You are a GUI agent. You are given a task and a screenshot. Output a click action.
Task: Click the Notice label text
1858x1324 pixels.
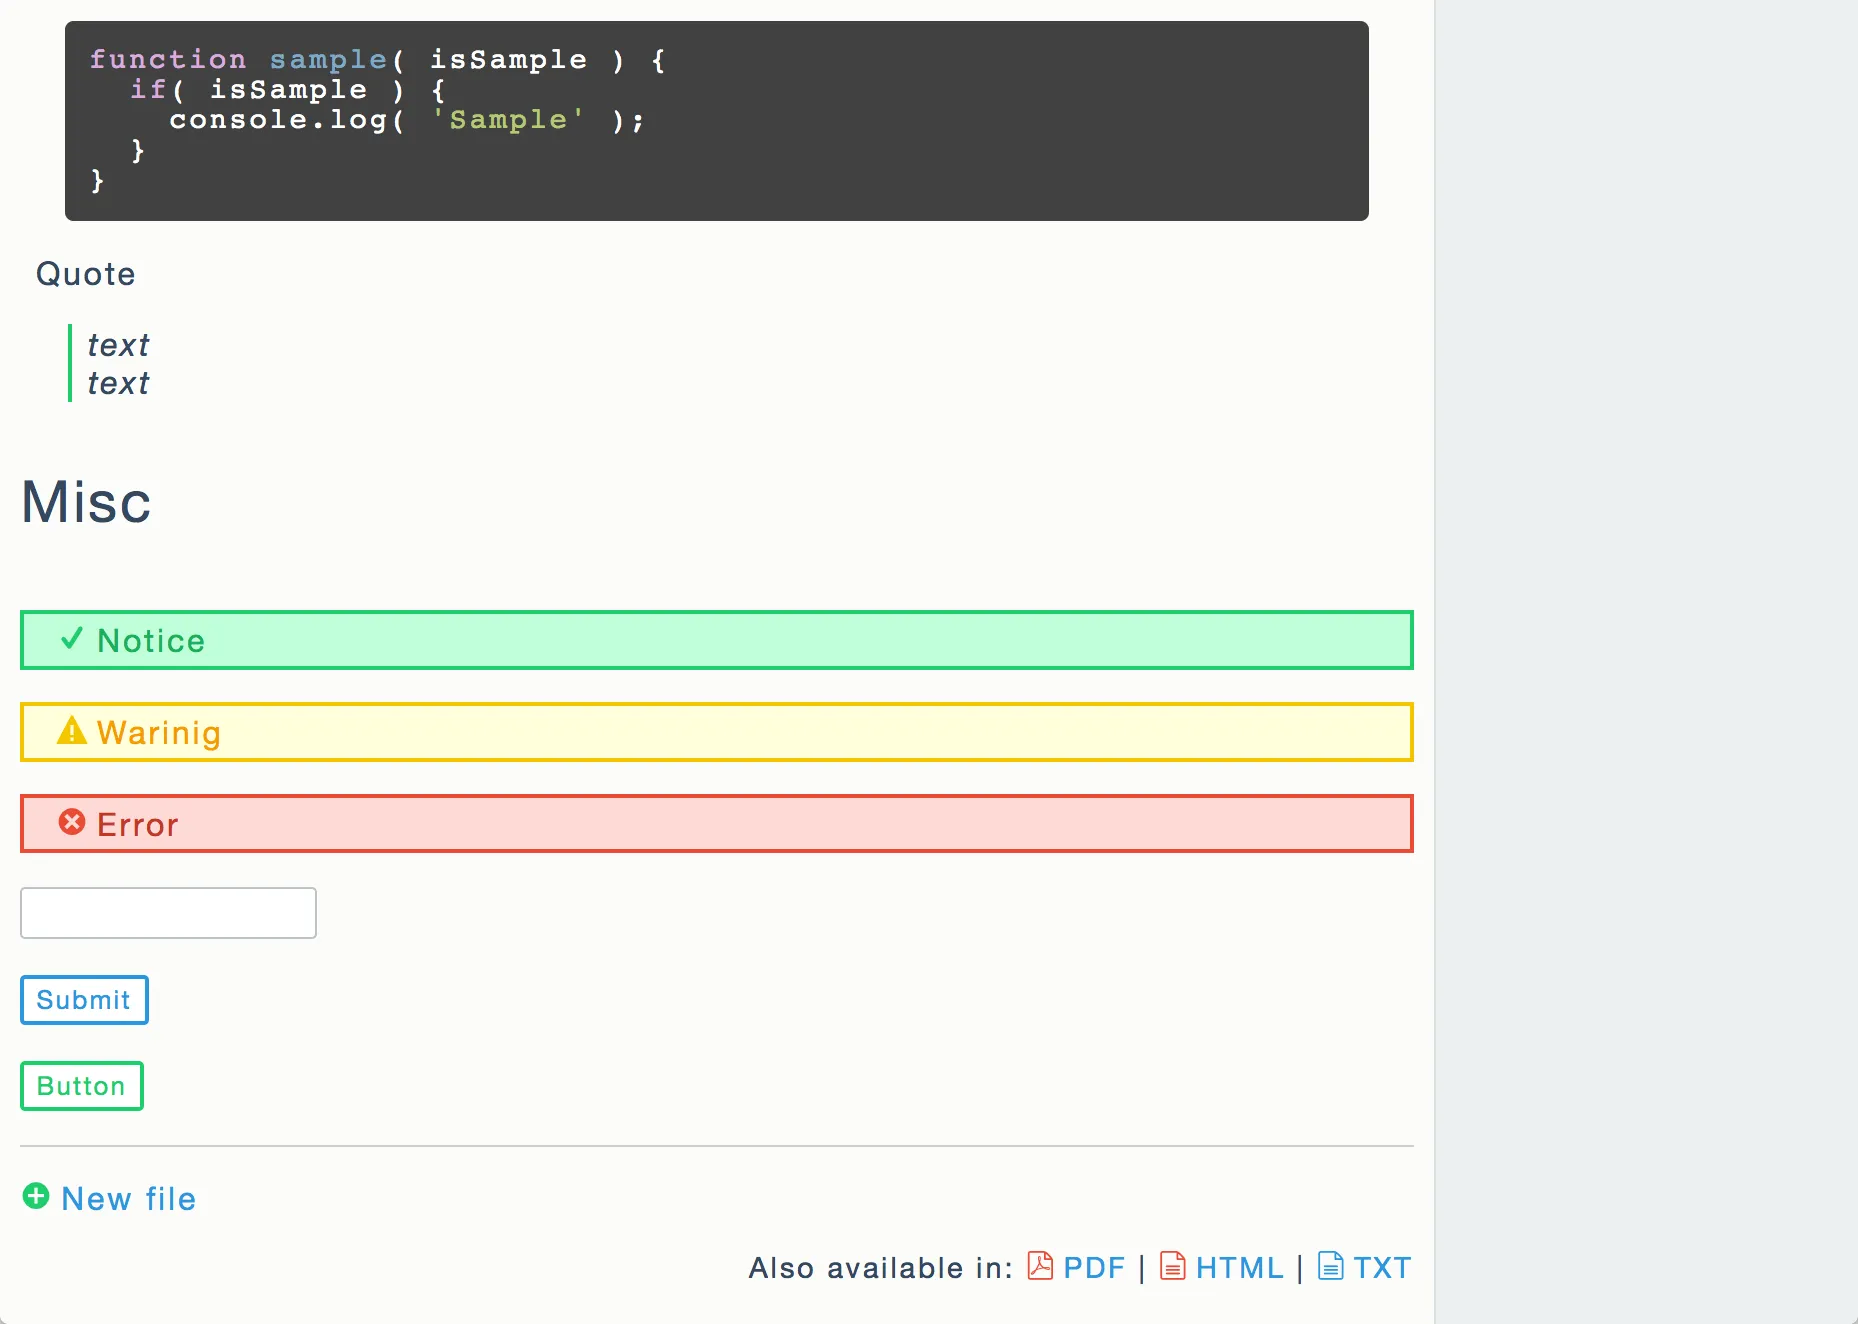click(x=151, y=641)
